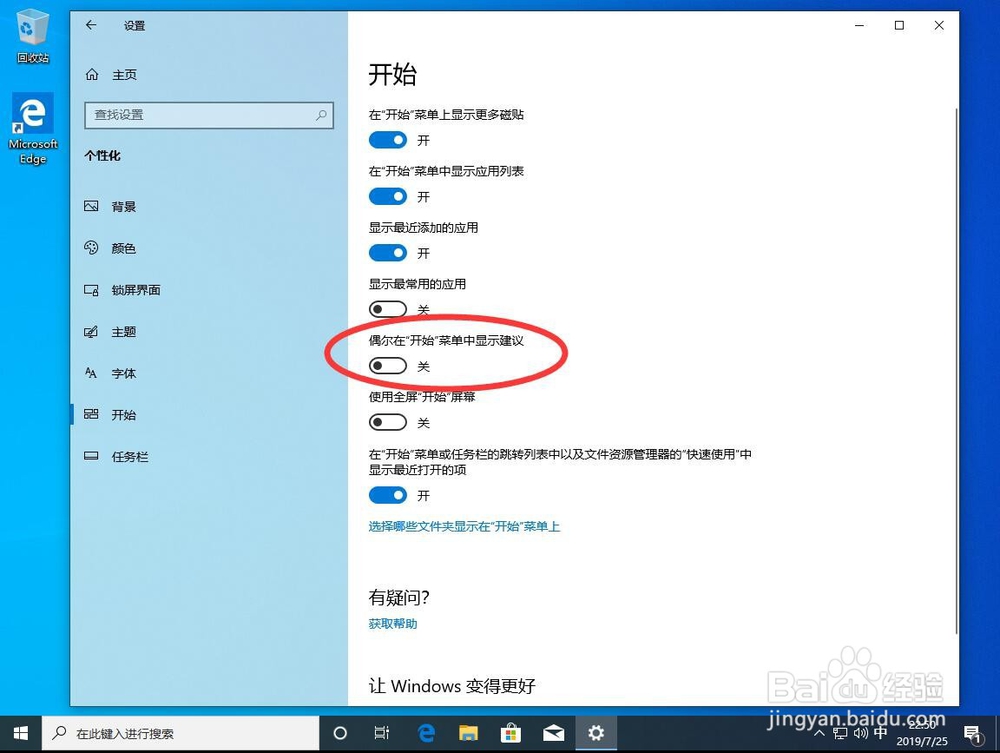
Task: Click the Windows Start button
Action: [20, 733]
